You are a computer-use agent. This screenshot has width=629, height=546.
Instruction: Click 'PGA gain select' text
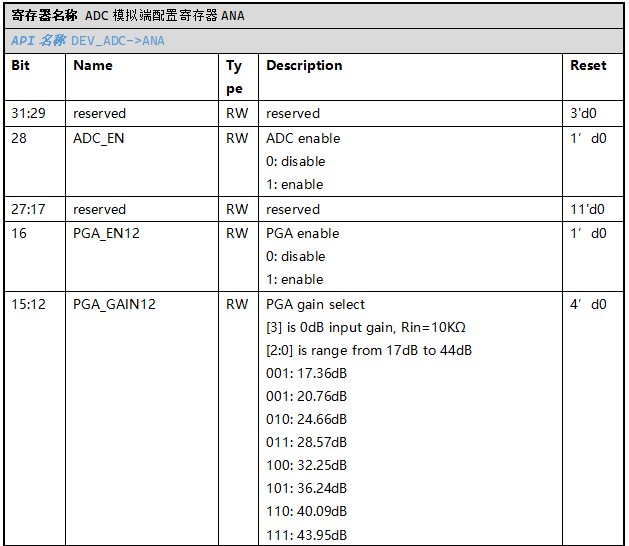pyautogui.click(x=316, y=305)
